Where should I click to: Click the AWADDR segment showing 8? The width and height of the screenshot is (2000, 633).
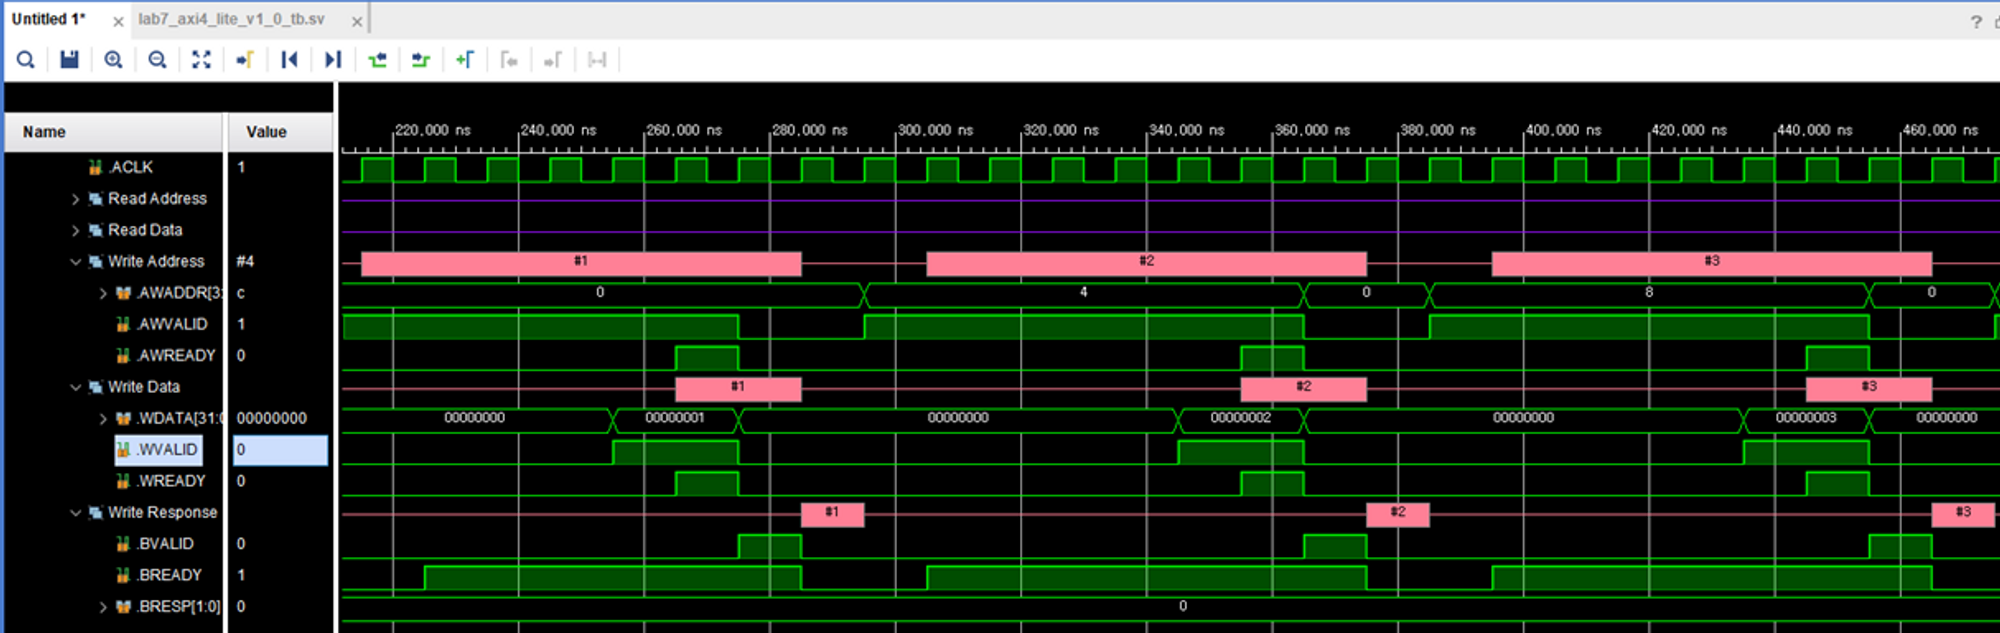[x=1649, y=295]
